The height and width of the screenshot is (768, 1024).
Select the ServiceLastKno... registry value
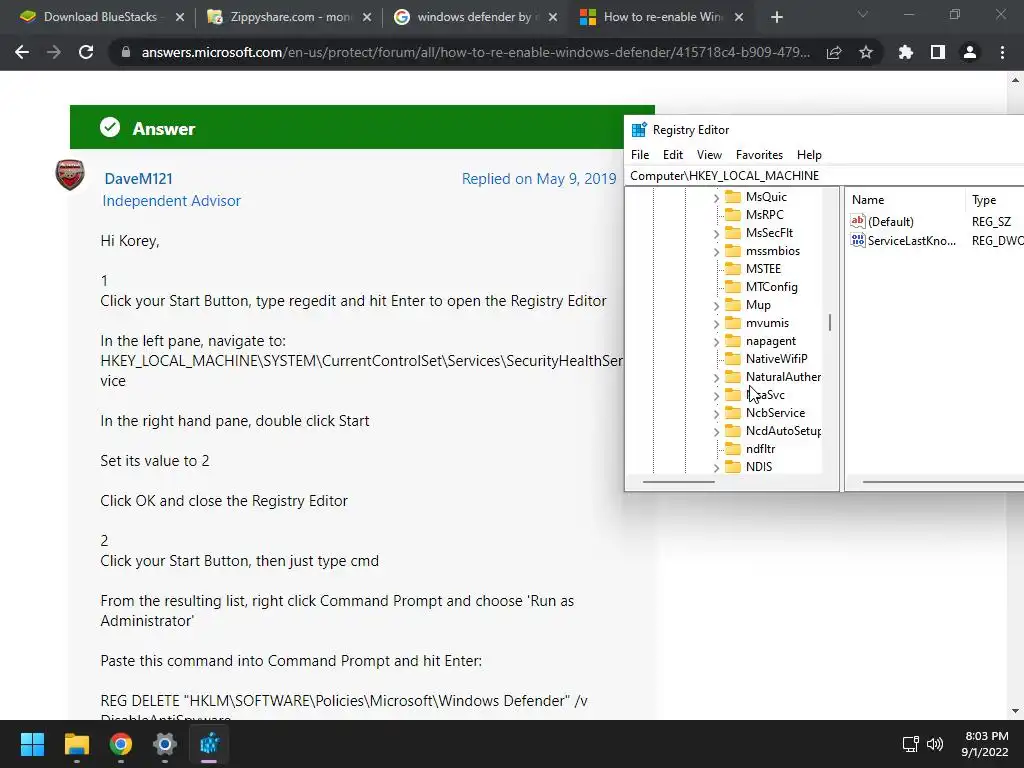[x=912, y=241]
